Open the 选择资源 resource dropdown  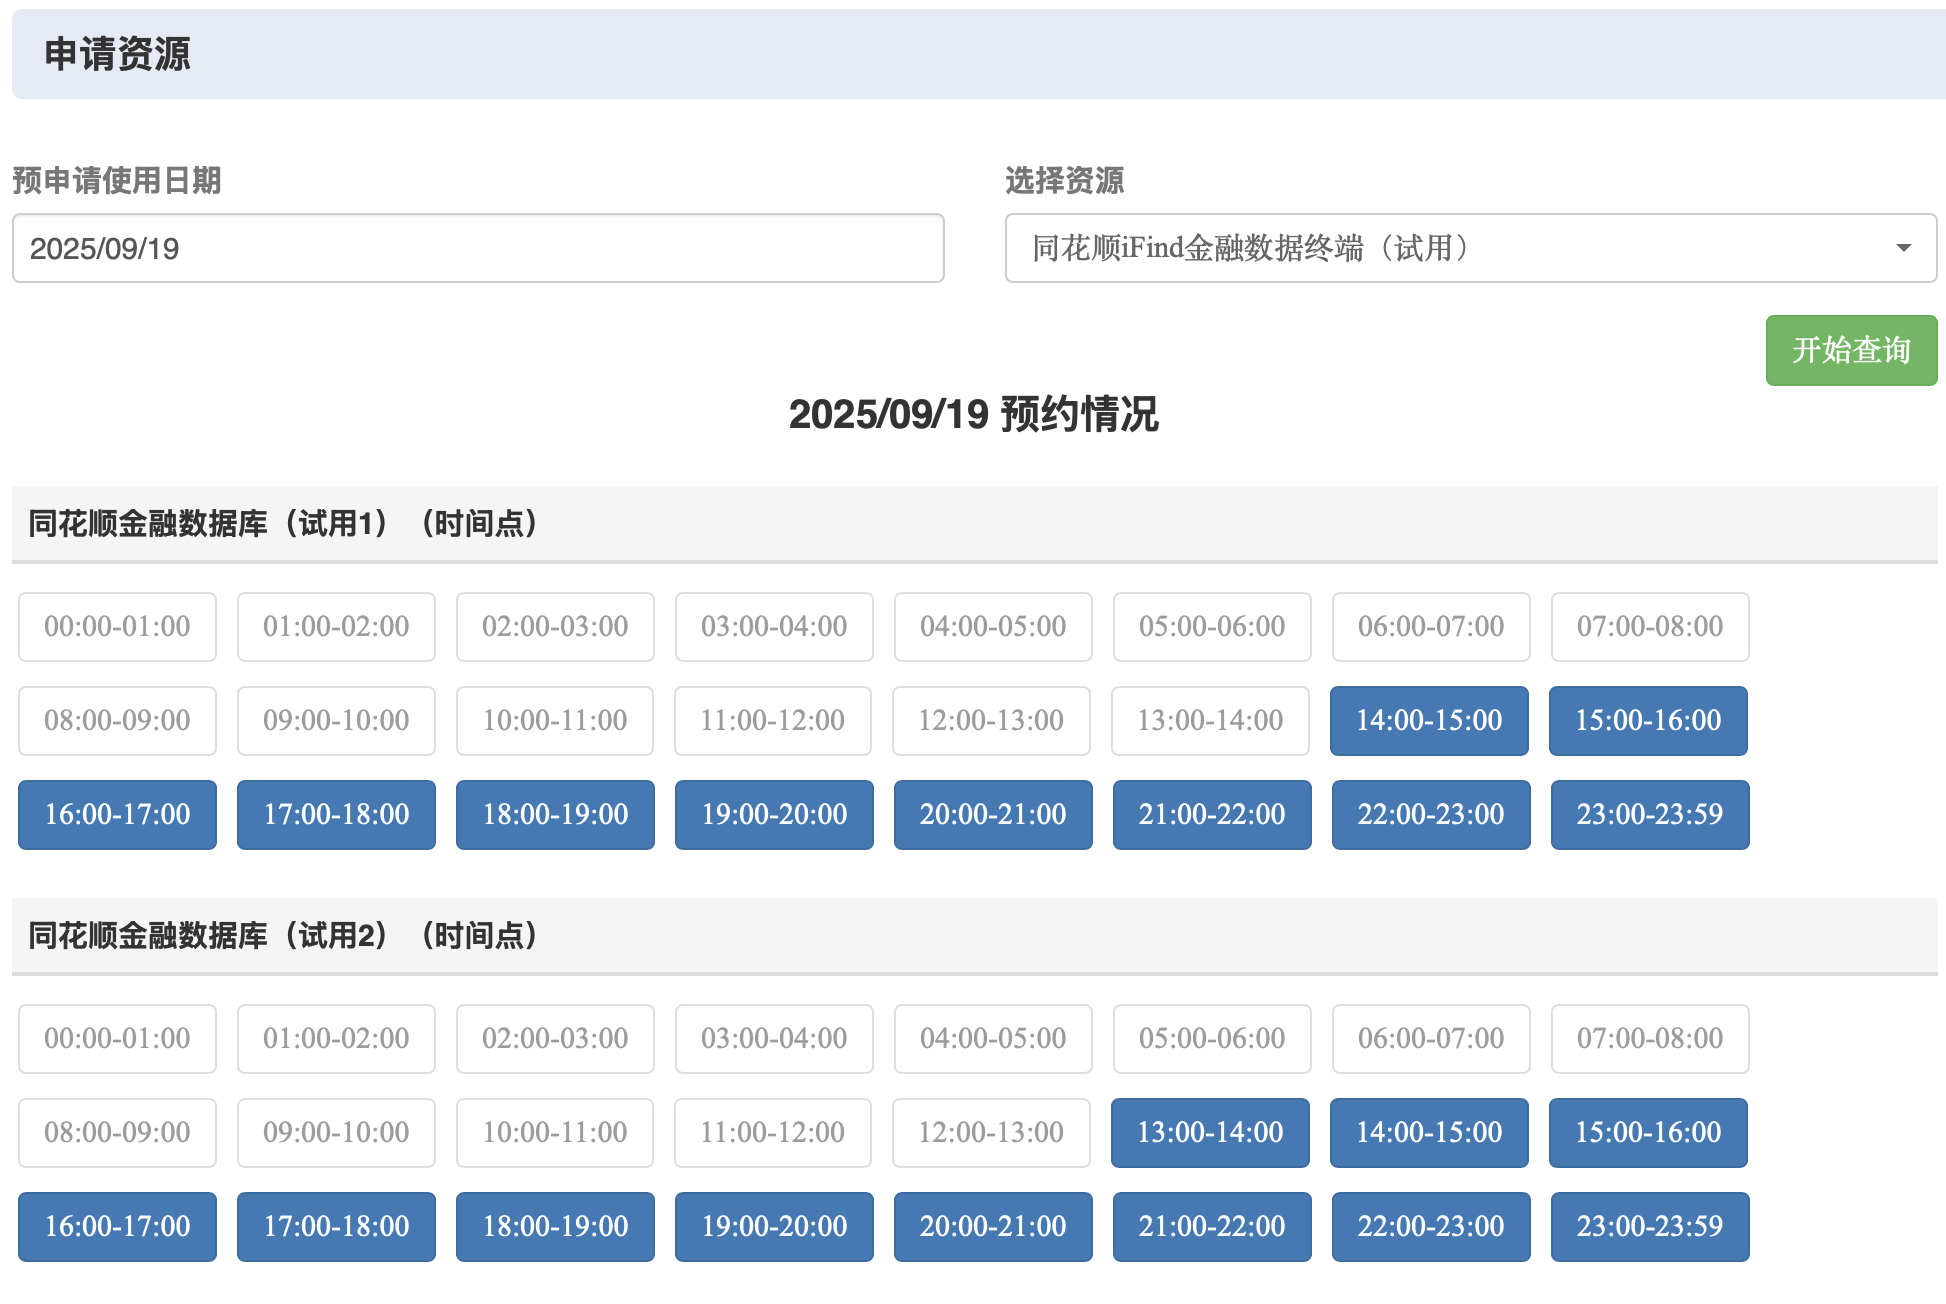(1468, 248)
